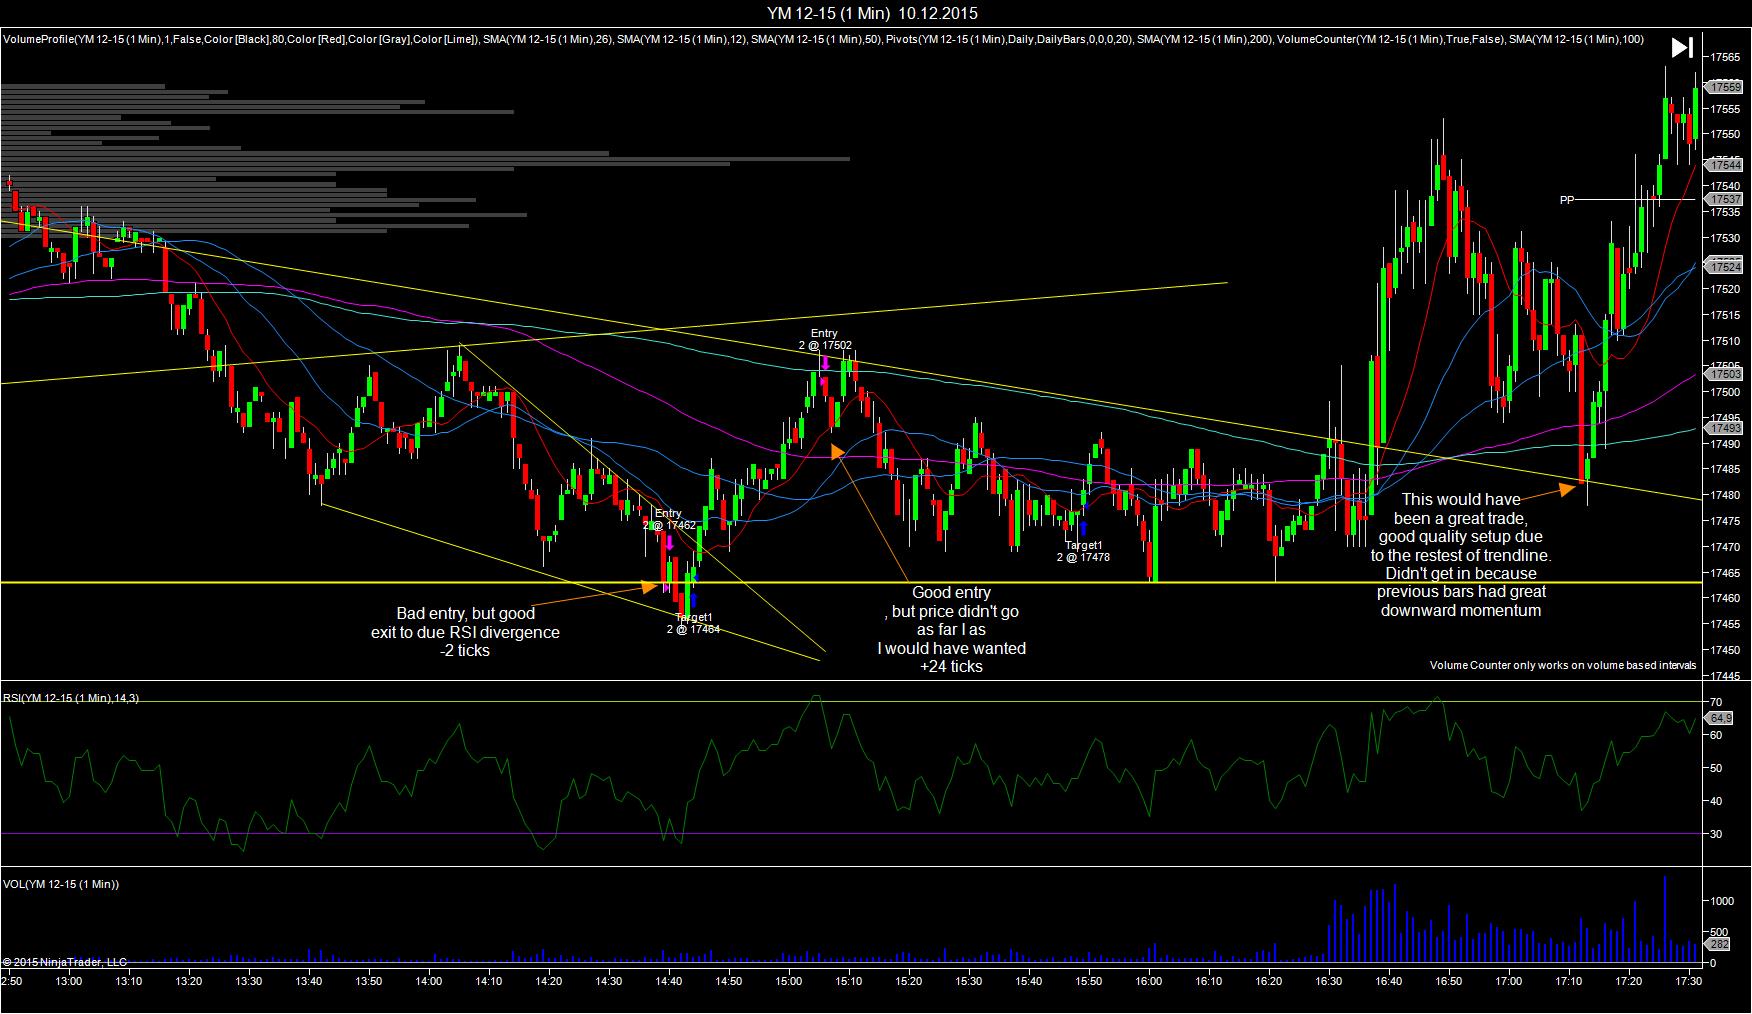Click the RSI axis level 70
Screen dimensions: 1752x1014
point(1716,702)
